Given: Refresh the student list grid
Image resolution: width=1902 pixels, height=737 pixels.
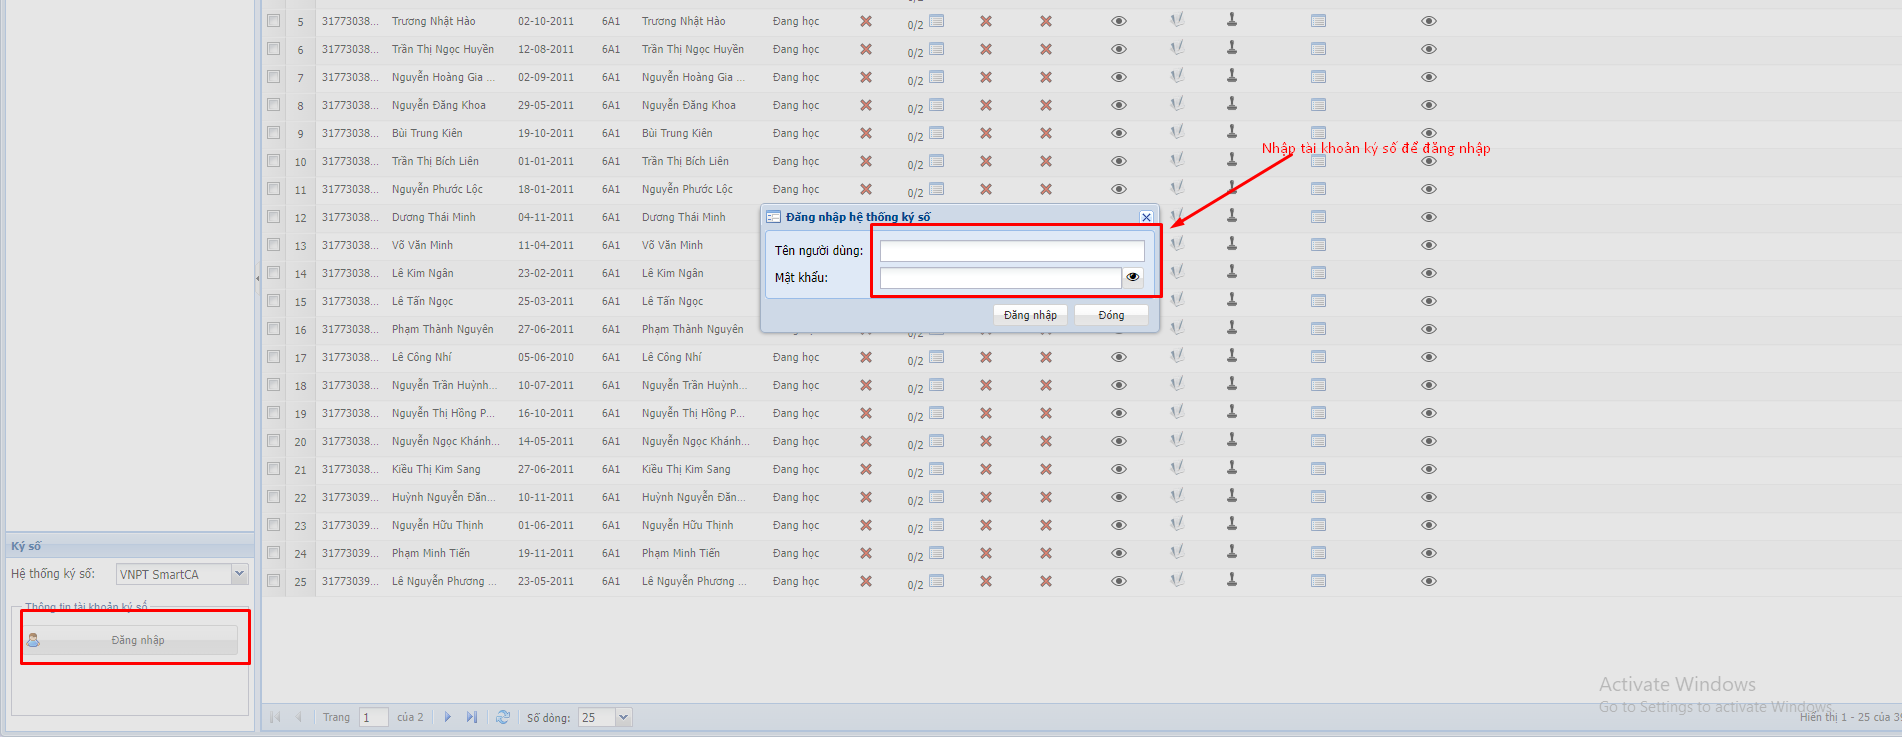Looking at the screenshot, I should 502,717.
